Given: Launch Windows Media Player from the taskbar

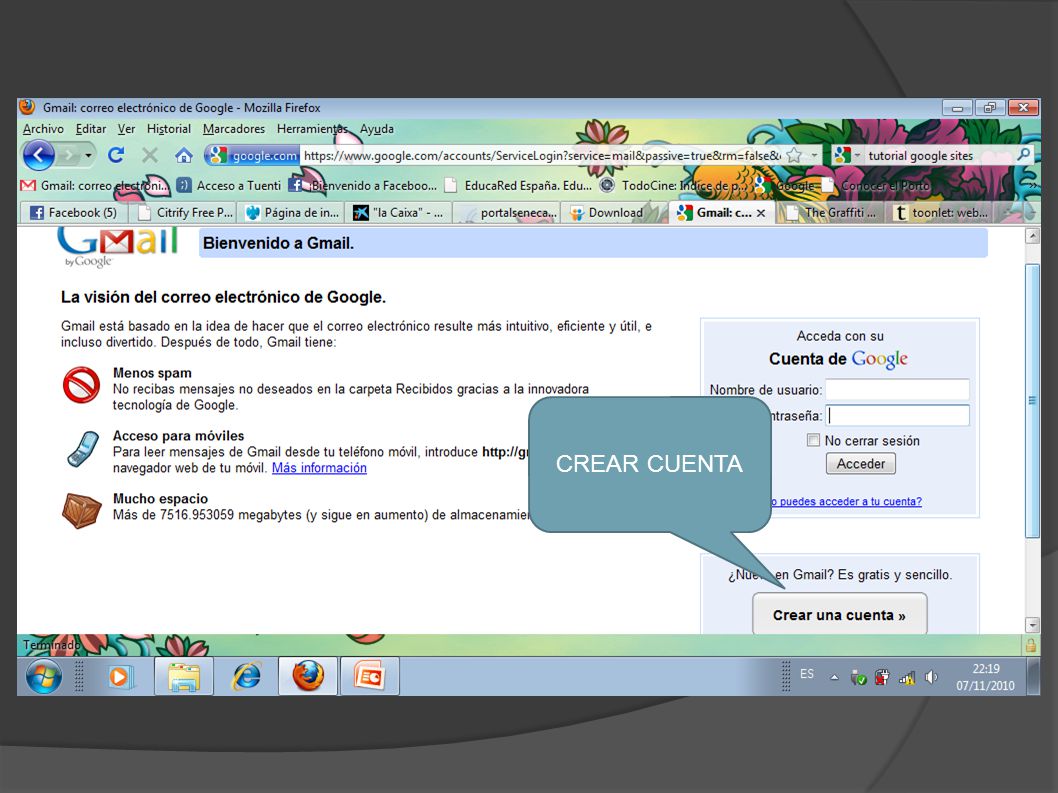Looking at the screenshot, I should coord(119,676).
